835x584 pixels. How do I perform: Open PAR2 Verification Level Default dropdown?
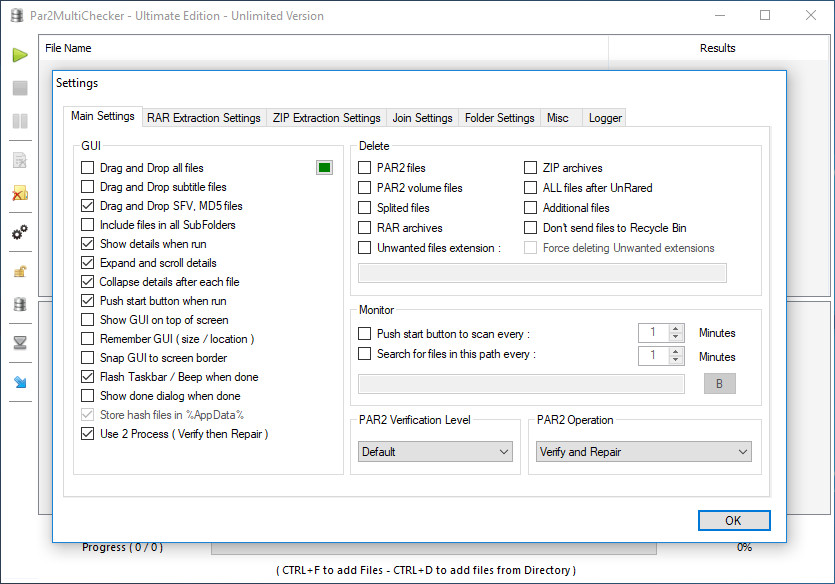436,451
